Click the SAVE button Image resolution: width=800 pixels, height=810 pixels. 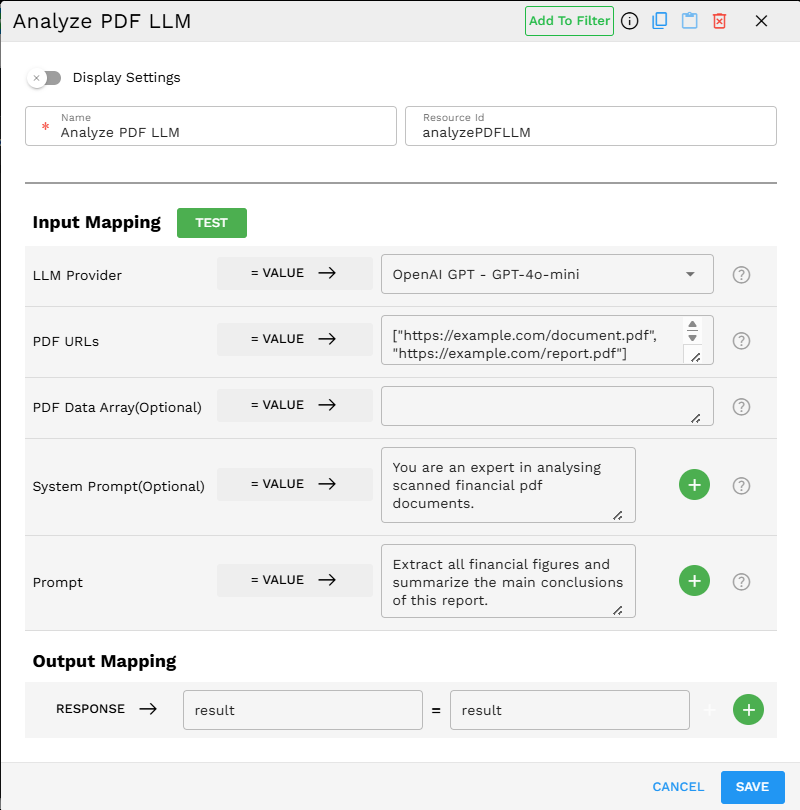[x=752, y=787]
